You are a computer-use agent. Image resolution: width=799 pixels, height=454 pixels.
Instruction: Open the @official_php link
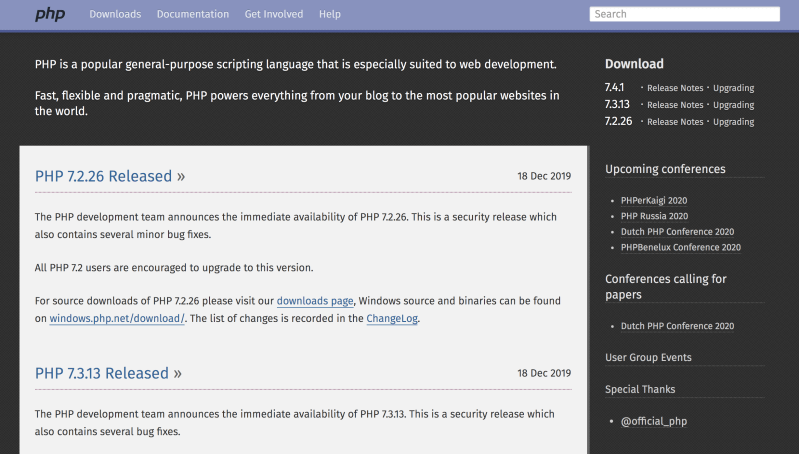coord(654,421)
